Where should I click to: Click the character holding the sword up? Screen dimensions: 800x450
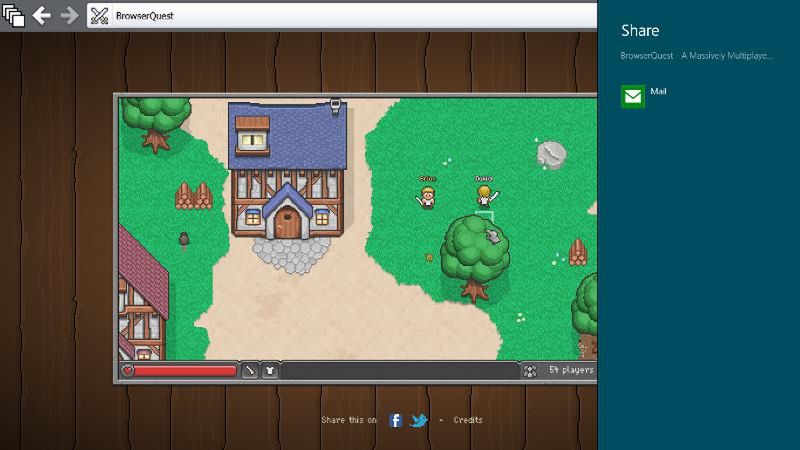pos(485,196)
